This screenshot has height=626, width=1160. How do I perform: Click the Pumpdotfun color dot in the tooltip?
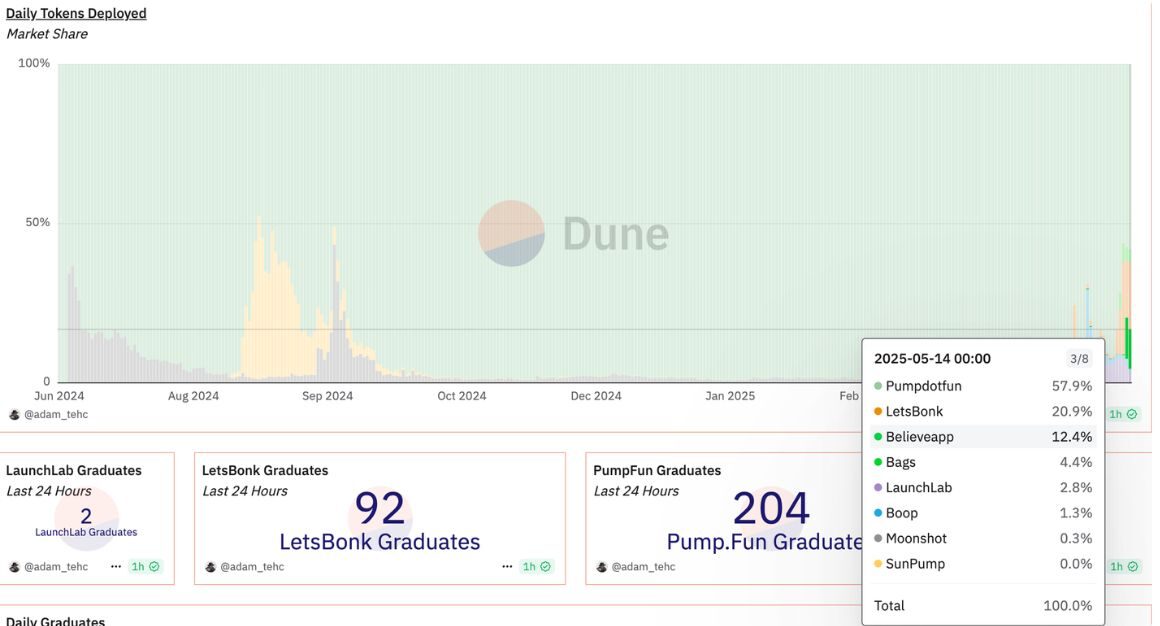tap(878, 386)
